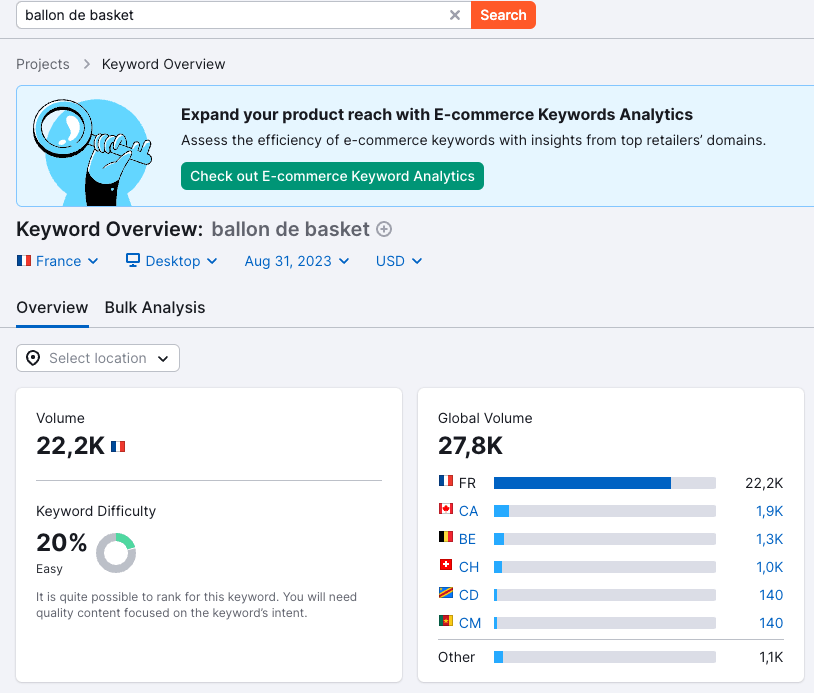
Task: Click the Canada flag icon
Action: click(446, 510)
